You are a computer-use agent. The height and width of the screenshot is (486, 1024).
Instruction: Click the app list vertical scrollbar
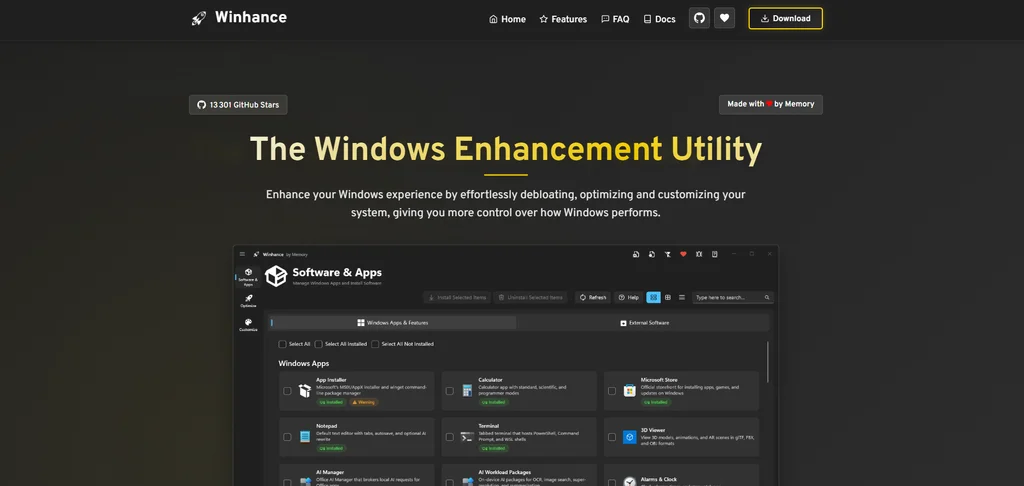click(x=768, y=362)
